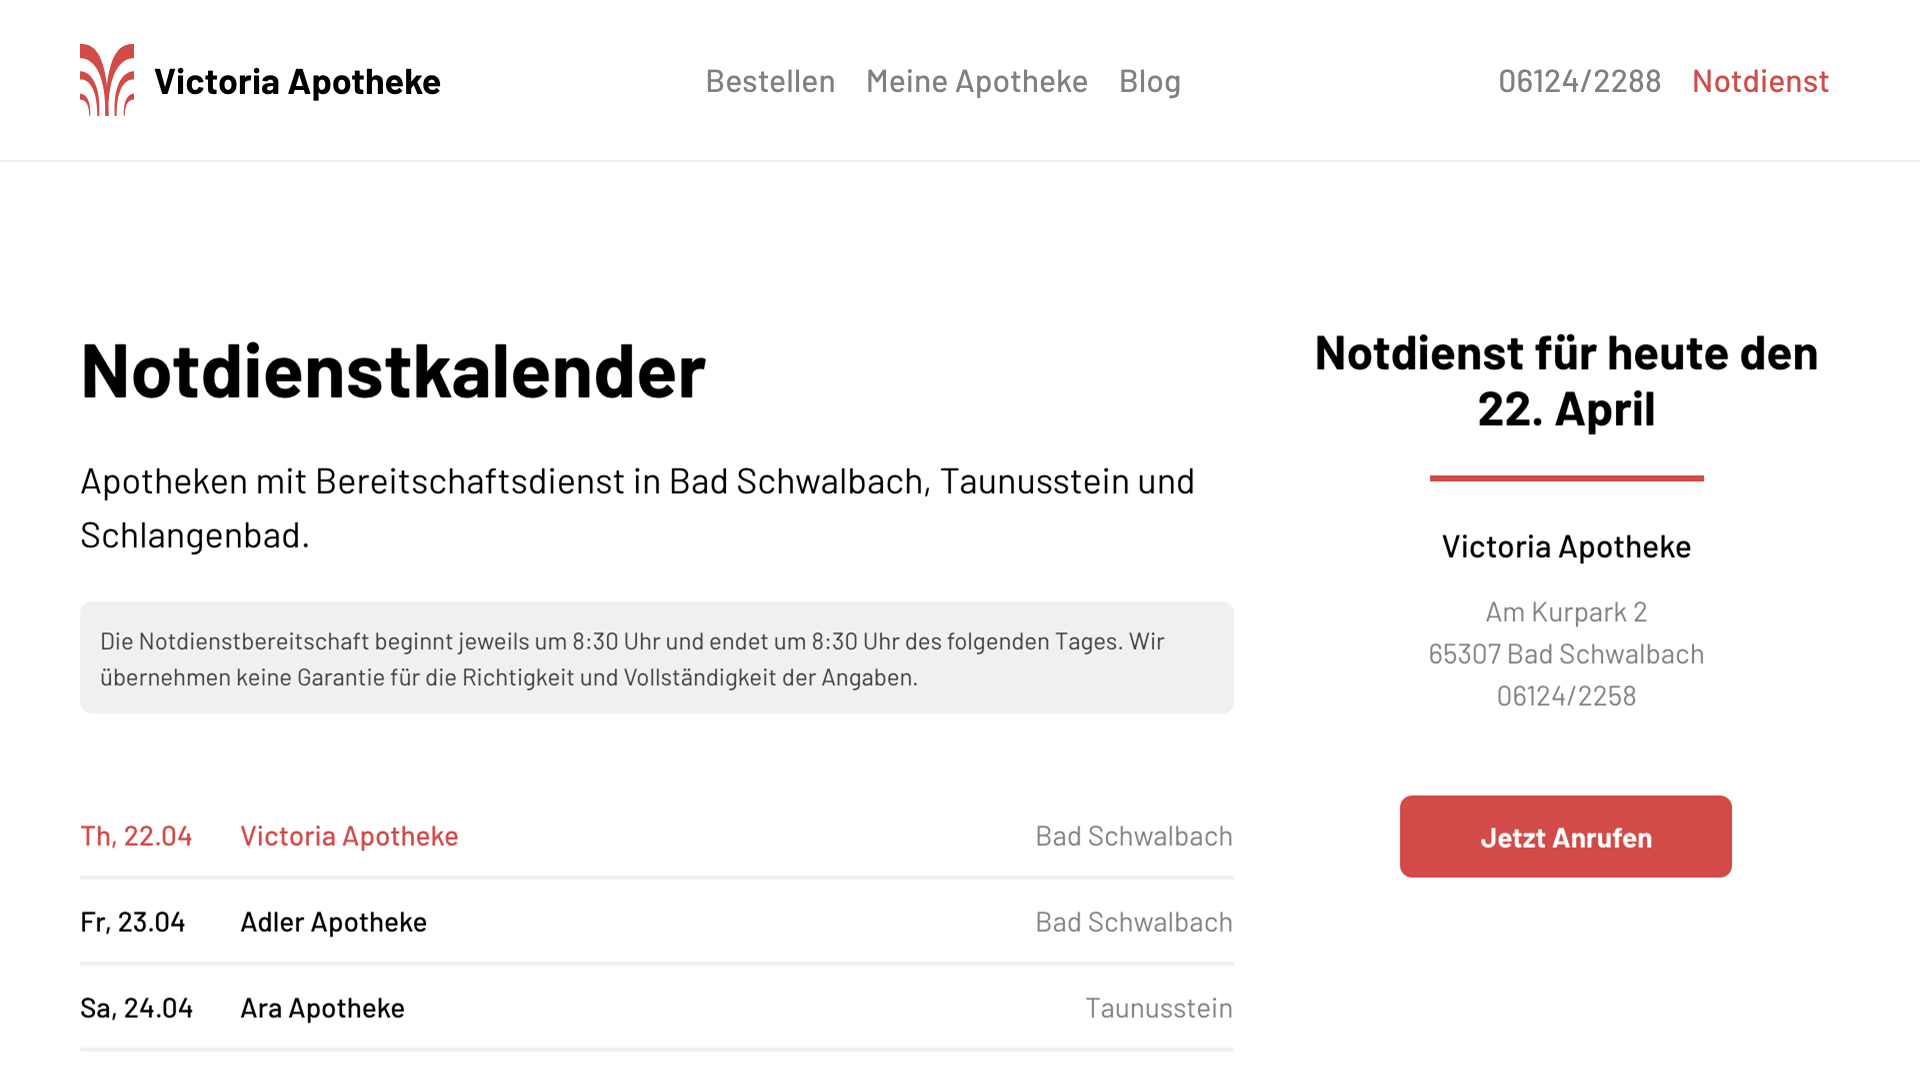Click Bad Schwalbach in the Adler Apotheke row
Screen dimensions: 1920x1080
point(1133,922)
